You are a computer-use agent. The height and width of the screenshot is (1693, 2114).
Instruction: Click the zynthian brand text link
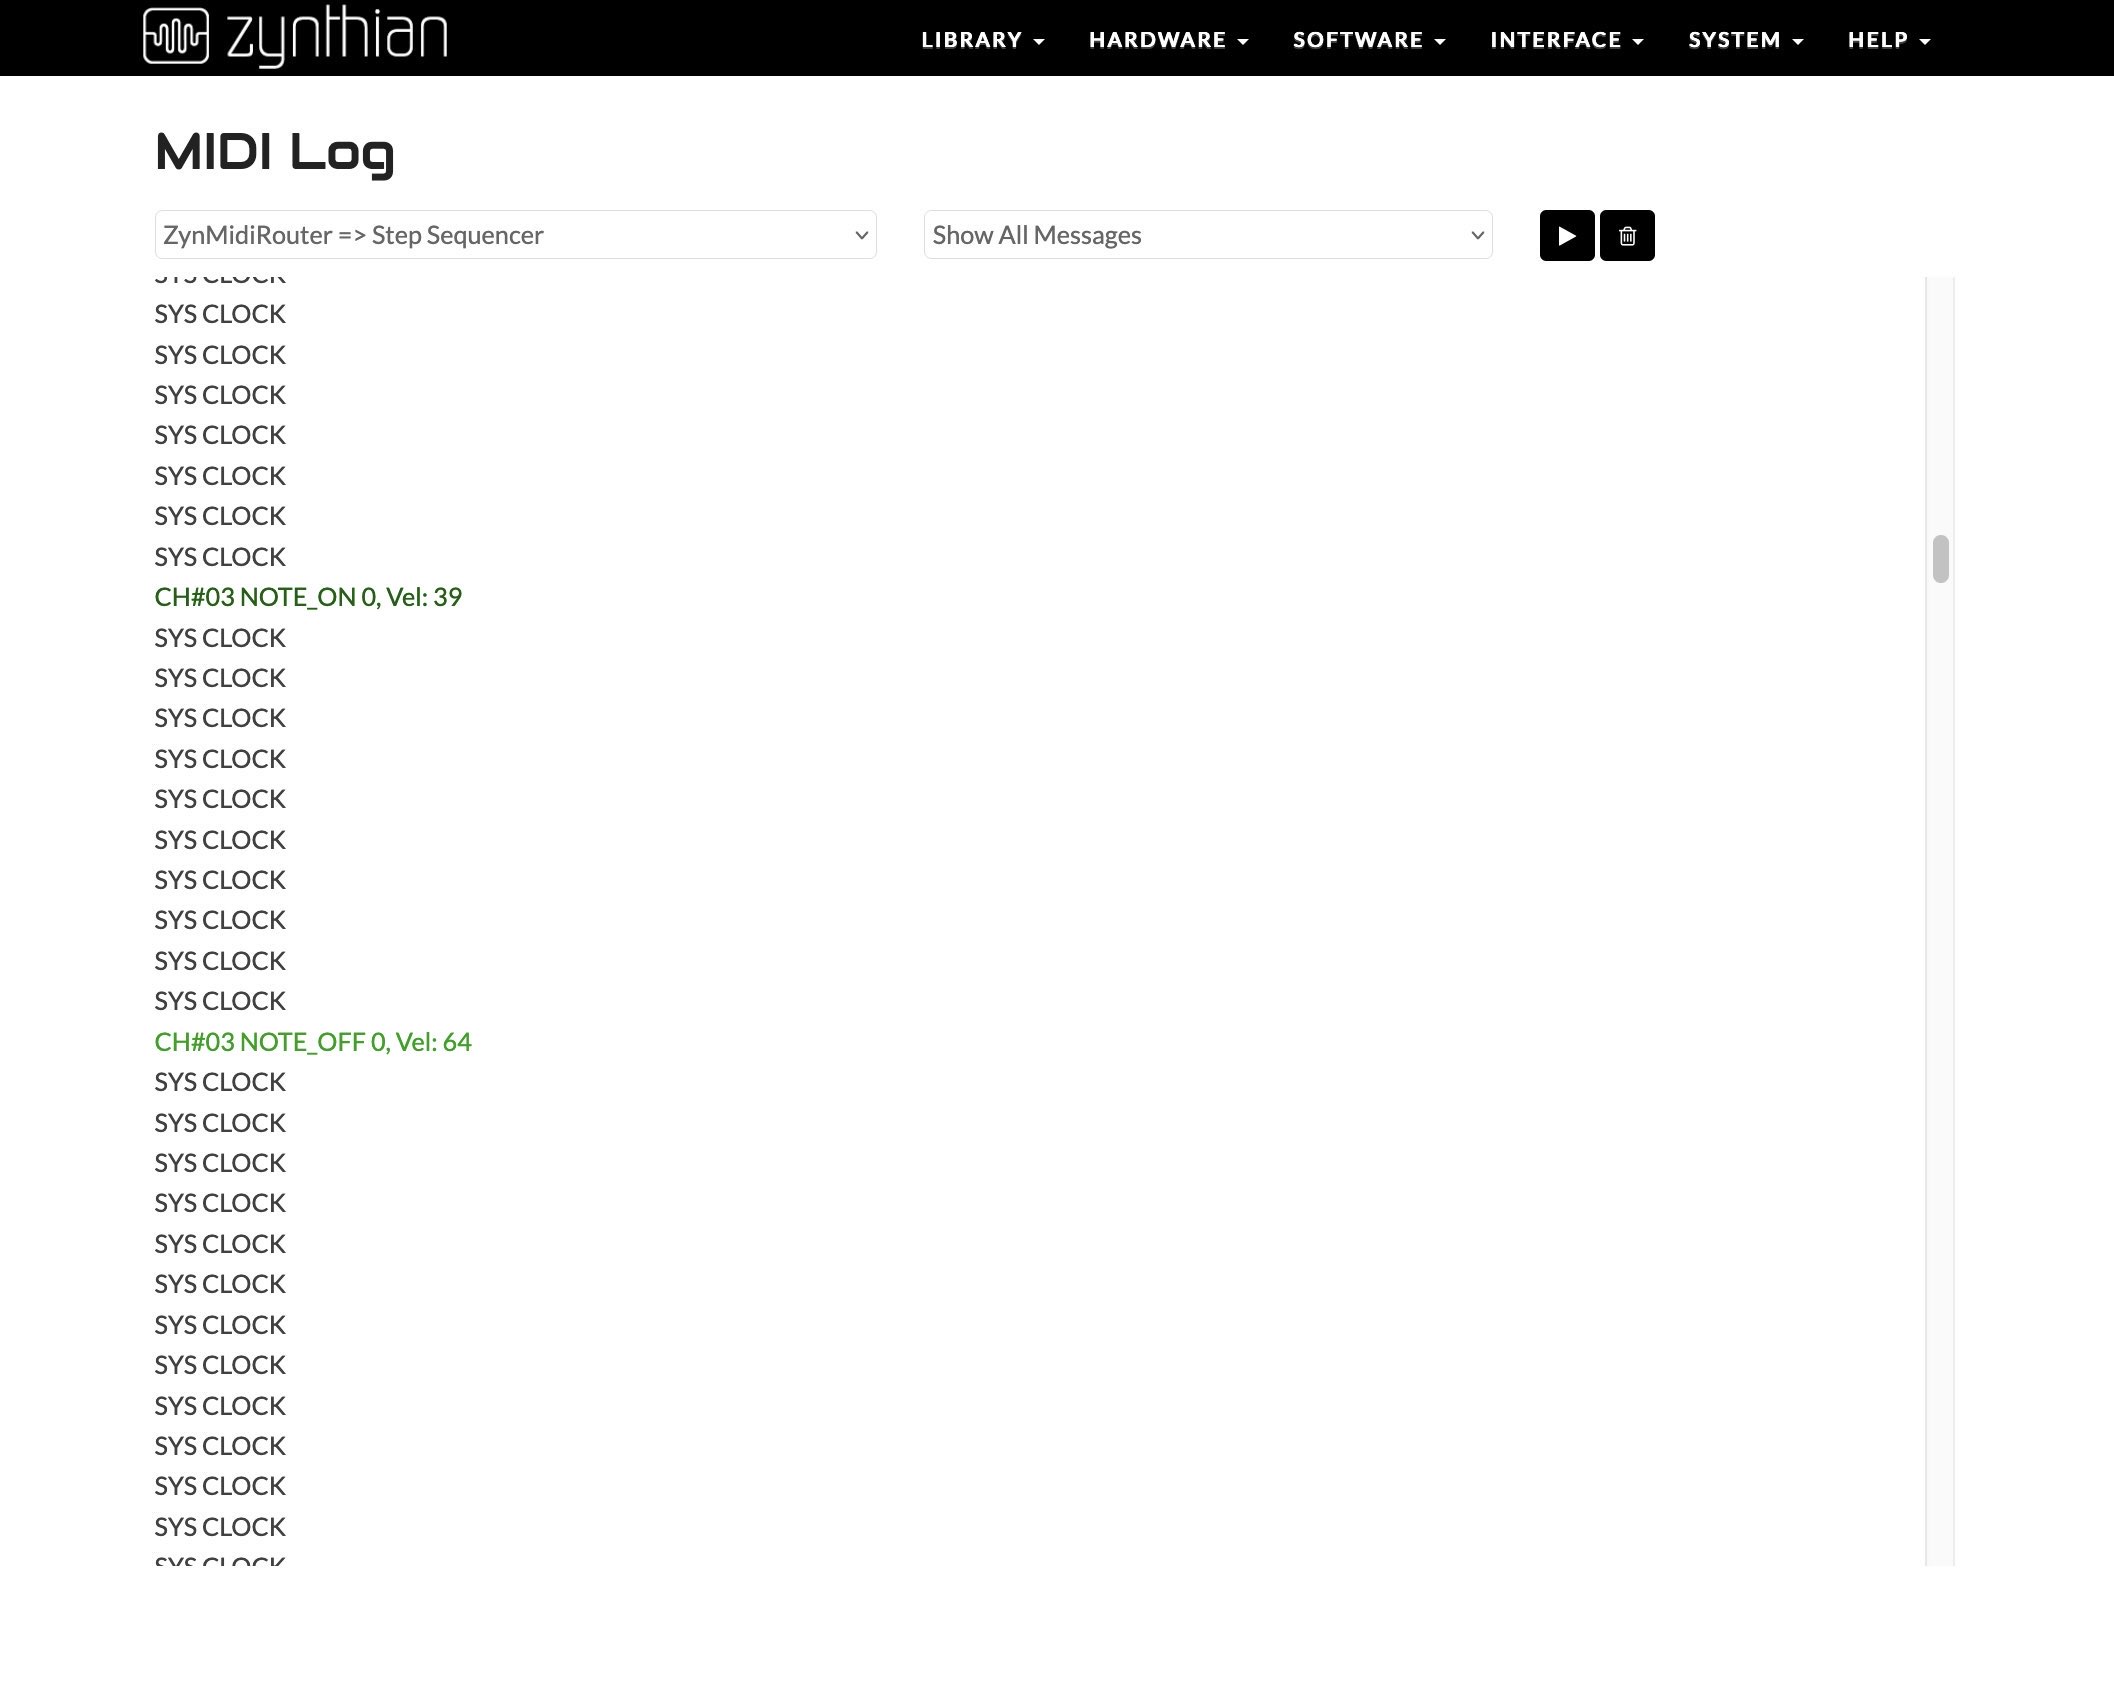[x=337, y=36]
